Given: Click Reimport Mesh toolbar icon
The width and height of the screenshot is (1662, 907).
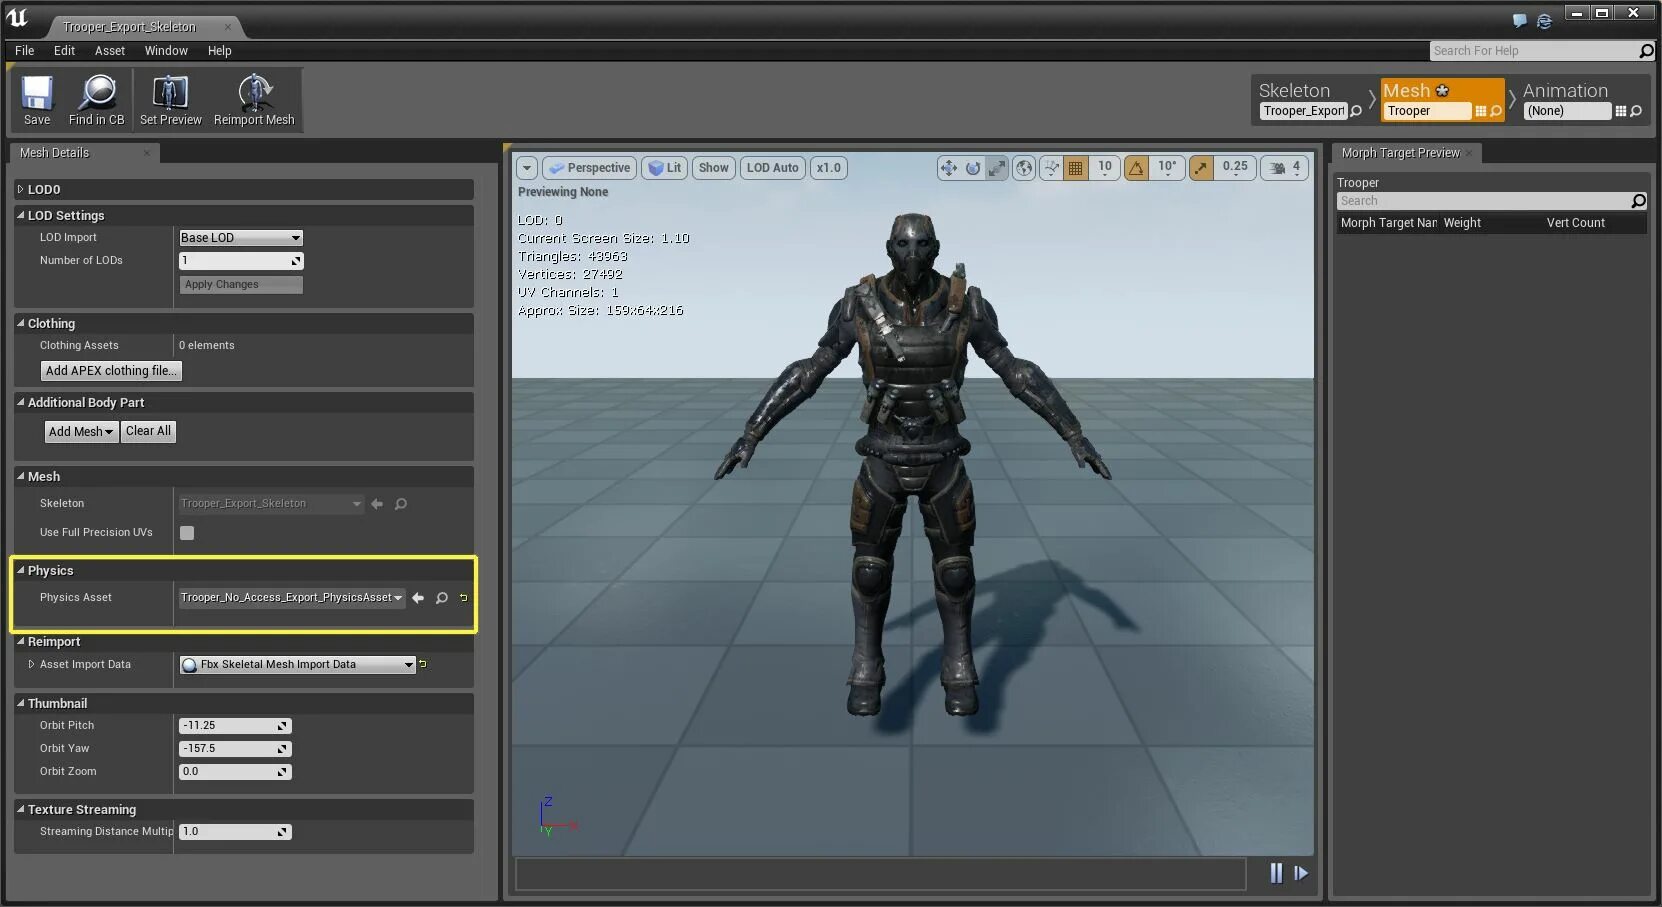Looking at the screenshot, I should pyautogui.click(x=254, y=100).
